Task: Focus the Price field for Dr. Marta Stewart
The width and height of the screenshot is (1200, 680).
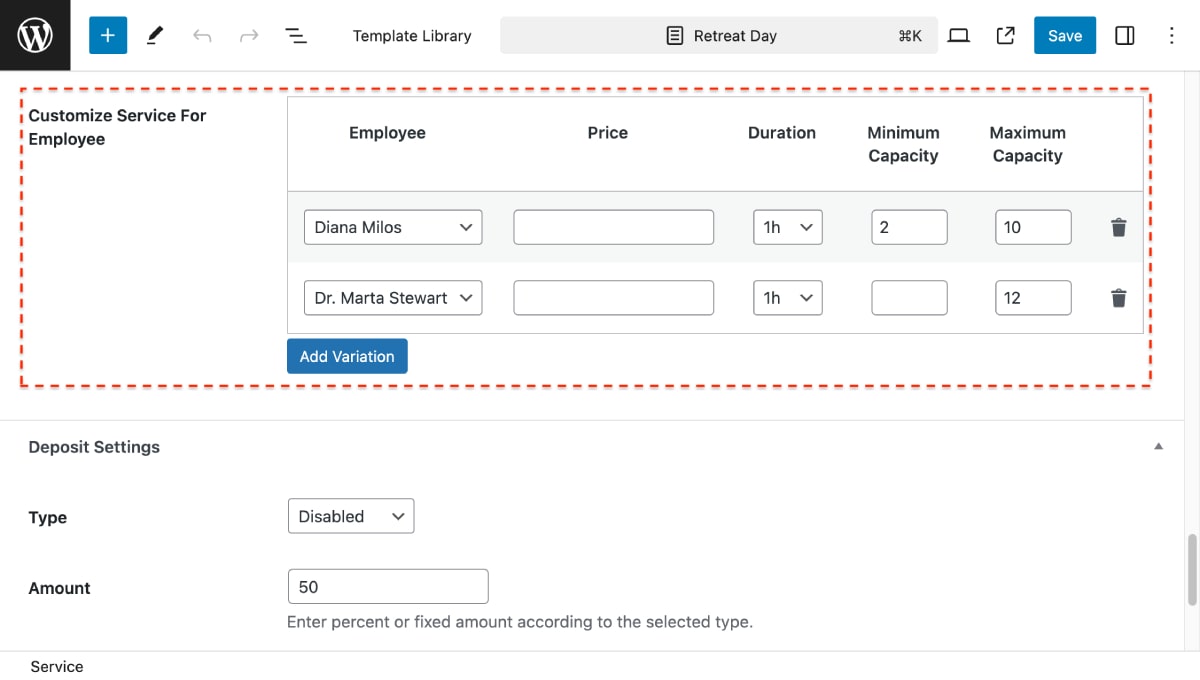Action: 614,298
